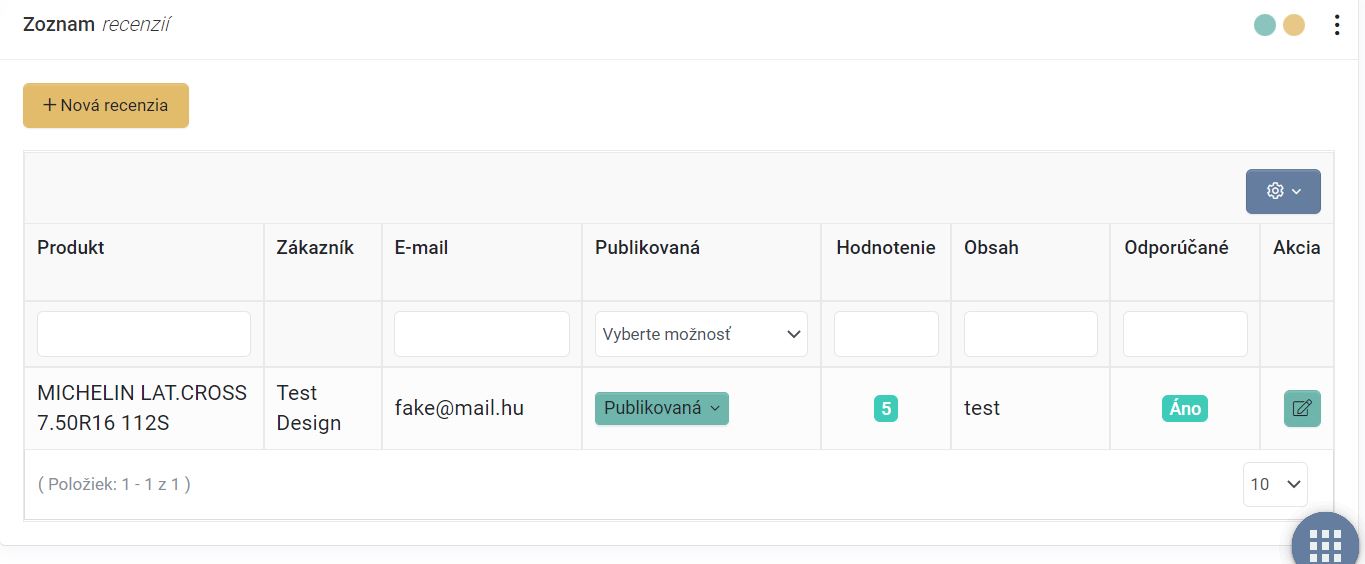Expand the Vyberte možnosť filter dropdown

pyautogui.click(x=701, y=334)
